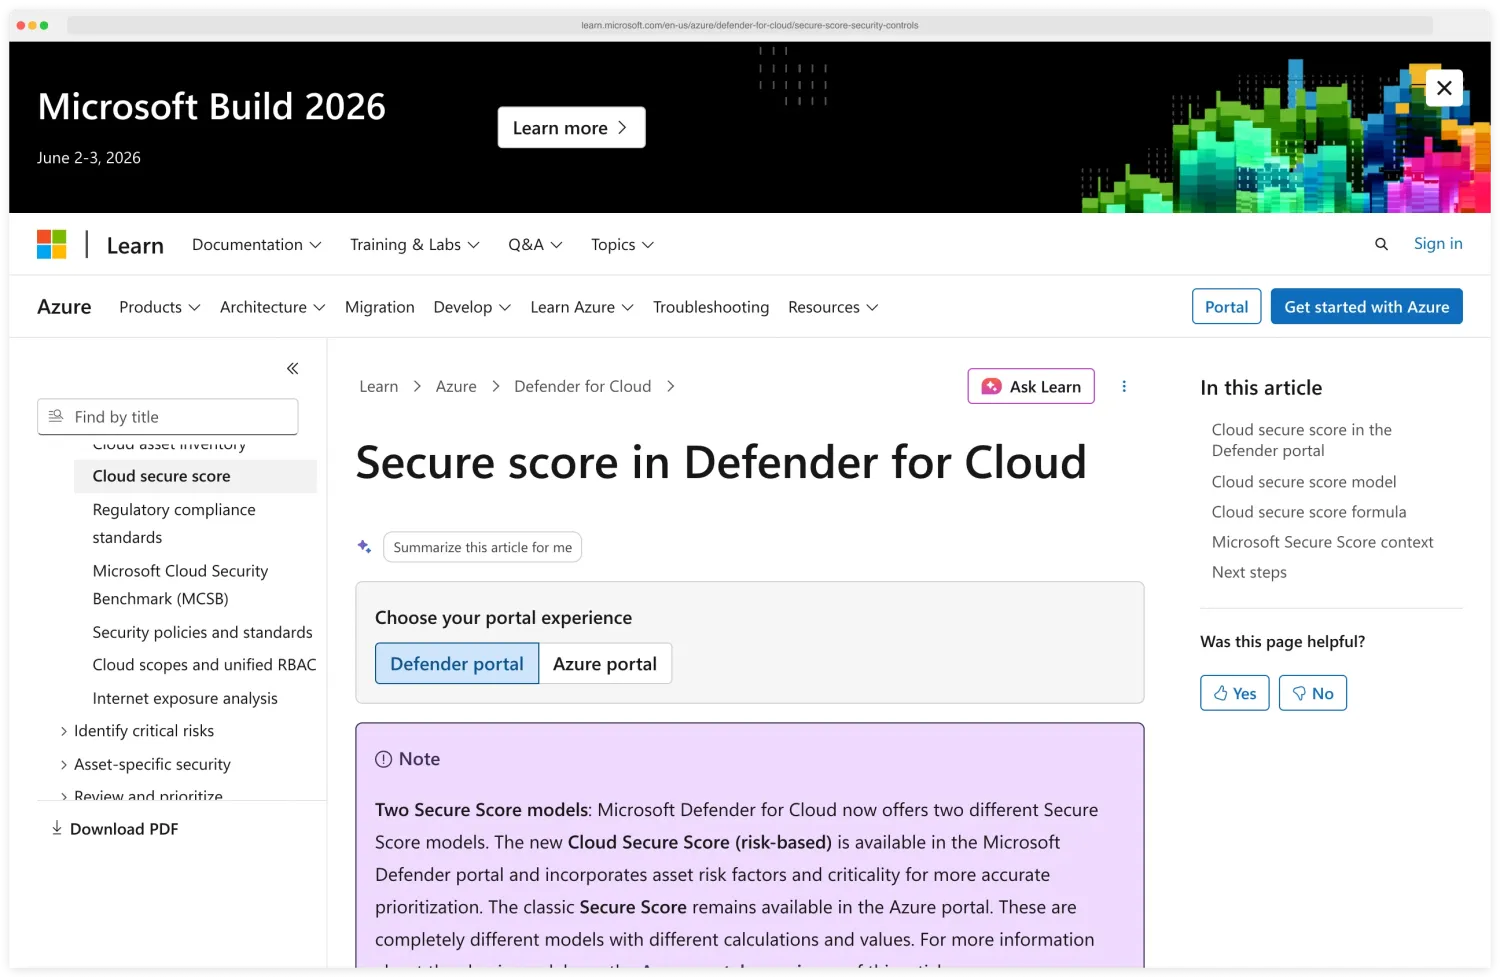Vote Yes for page helpful

1235,693
